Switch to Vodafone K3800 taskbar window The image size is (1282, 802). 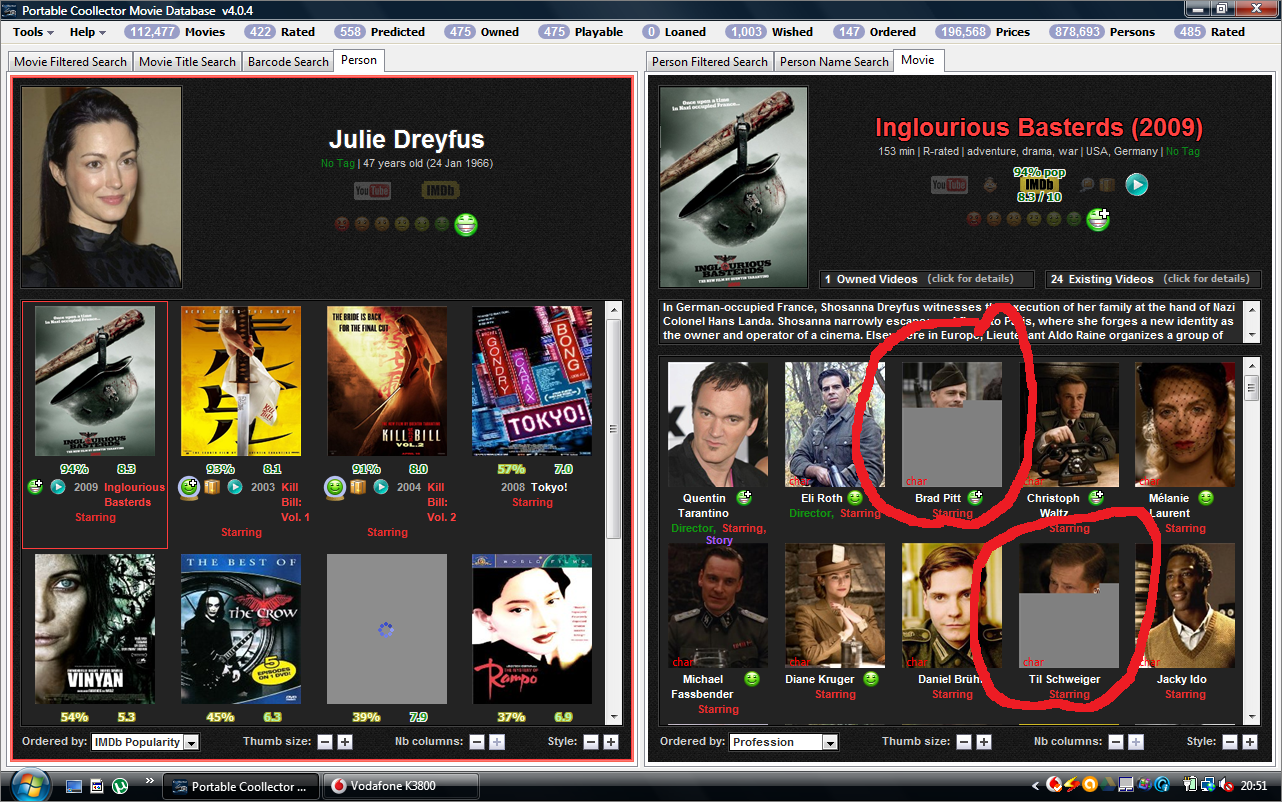pyautogui.click(x=402, y=786)
